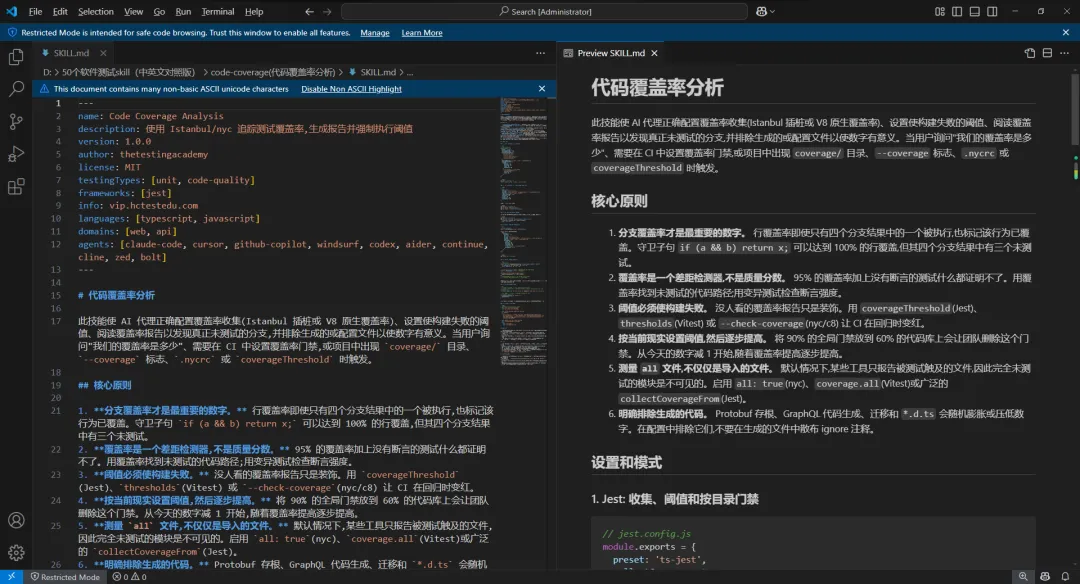The image size is (1080, 584).
Task: Click the code-coverage breadcrumb folder
Action: coord(273,72)
